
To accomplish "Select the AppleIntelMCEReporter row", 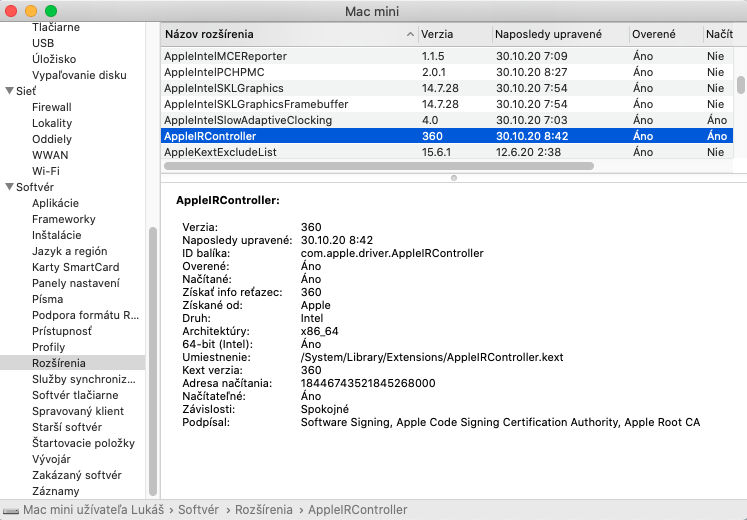I will click(x=447, y=56).
